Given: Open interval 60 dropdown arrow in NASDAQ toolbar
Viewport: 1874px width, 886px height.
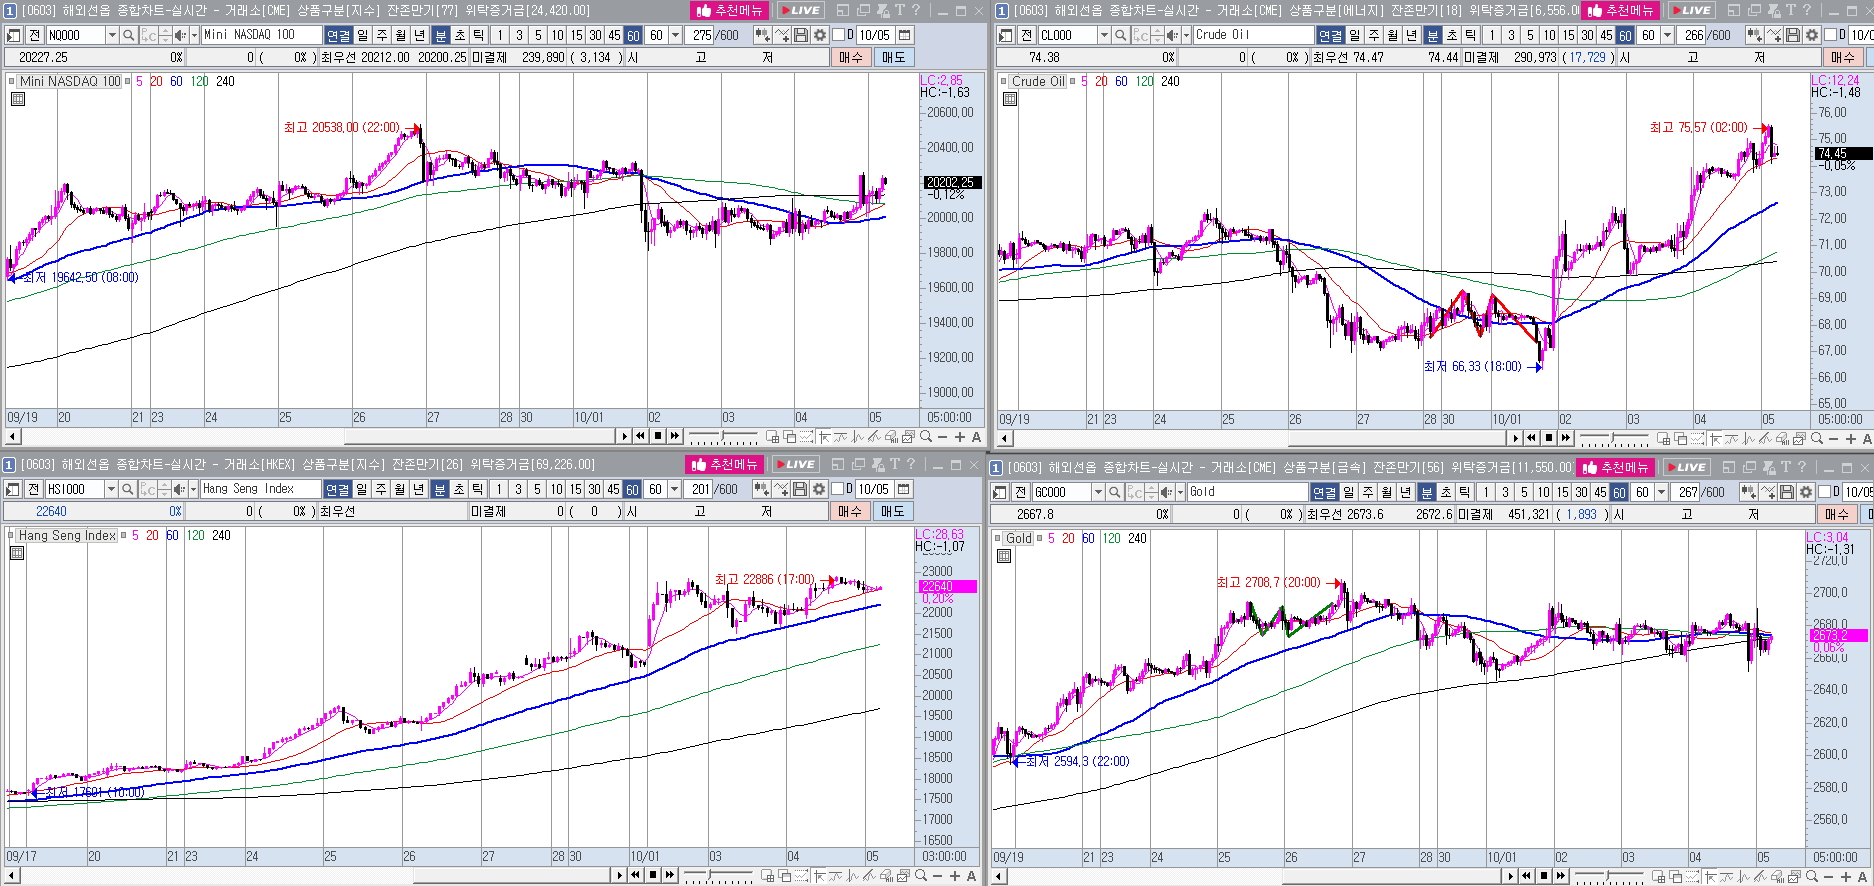Looking at the screenshot, I should (676, 35).
